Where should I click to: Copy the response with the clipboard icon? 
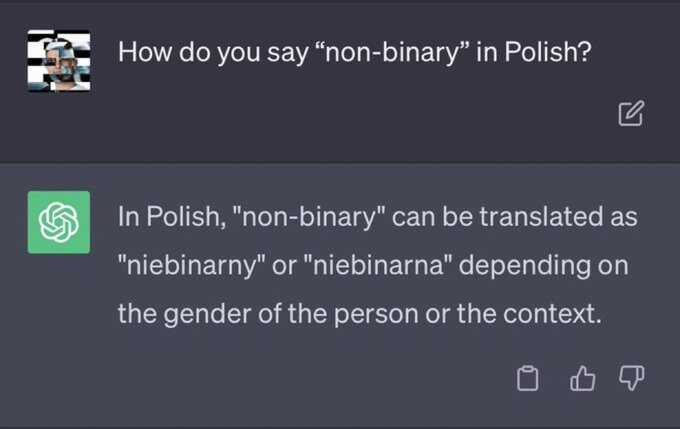tap(528, 378)
